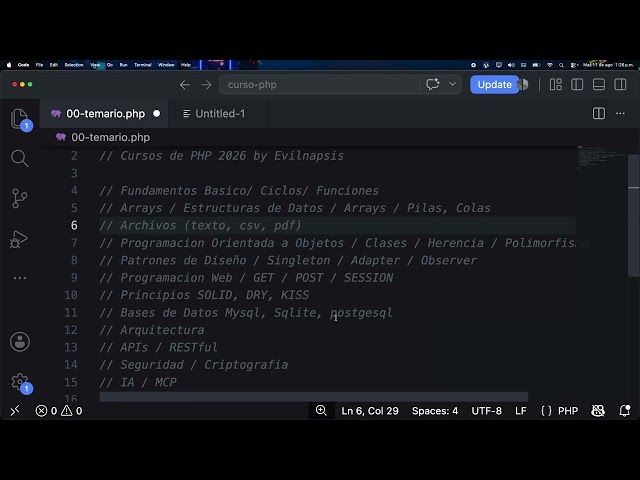Open Spotlight search in macOS menu bar
640x480 pixels.
pos(562,65)
